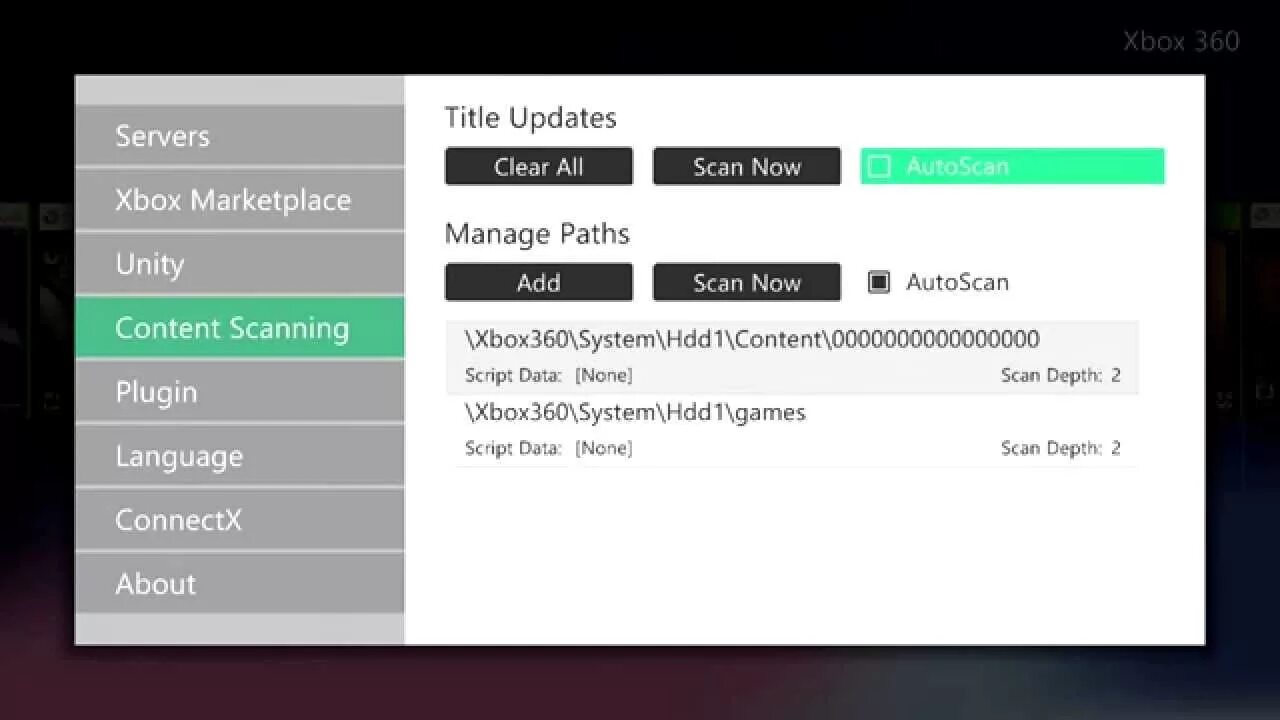
Task: Open the Xbox Marketplace settings tab
Action: (x=240, y=200)
